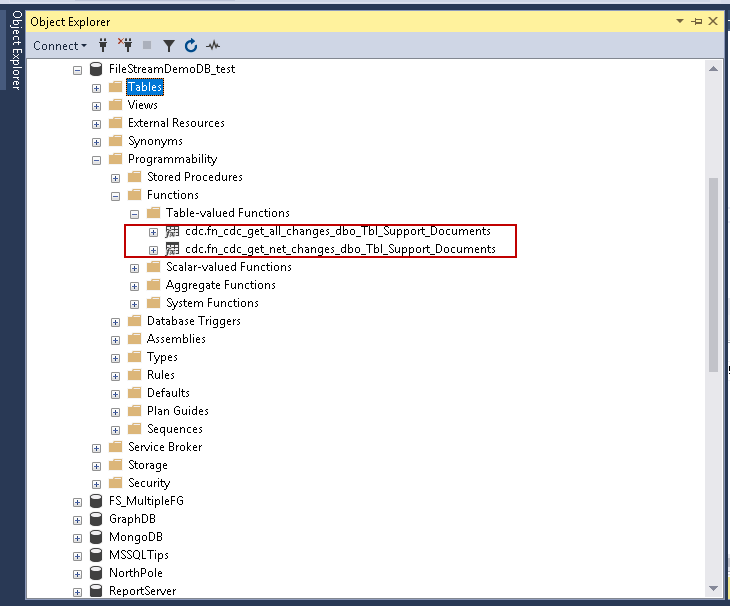Collapse the FileStreamDemoDB_test database node
This screenshot has width=730, height=606.
click(77, 70)
